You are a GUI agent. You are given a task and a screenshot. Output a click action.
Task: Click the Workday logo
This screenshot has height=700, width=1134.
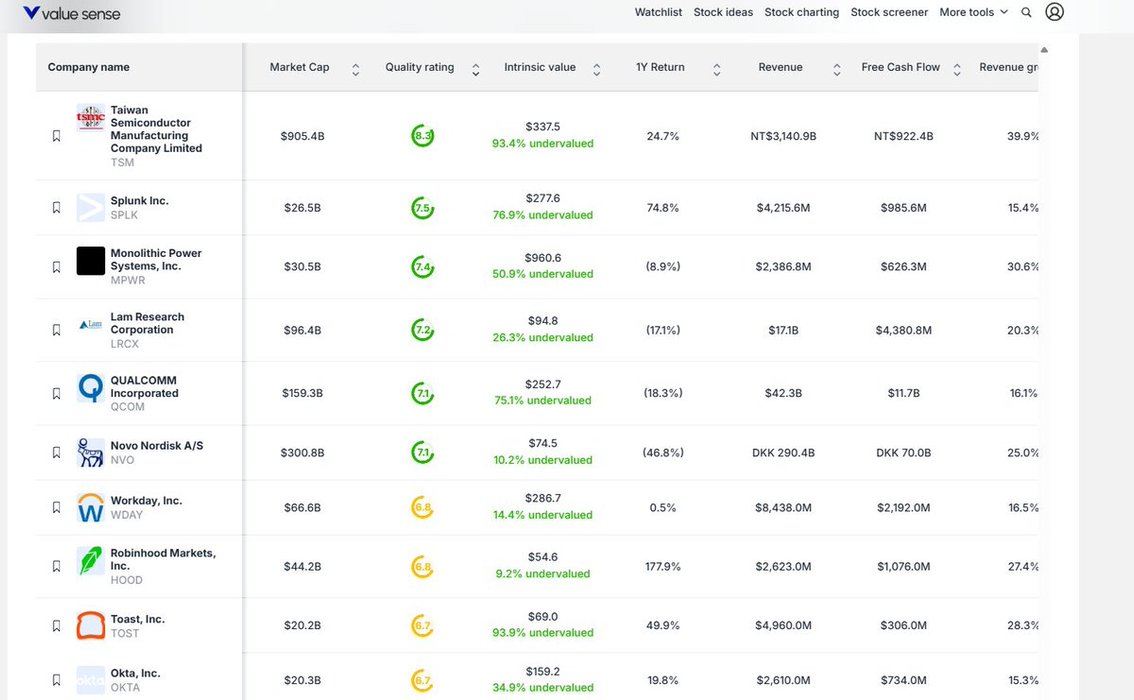90,507
